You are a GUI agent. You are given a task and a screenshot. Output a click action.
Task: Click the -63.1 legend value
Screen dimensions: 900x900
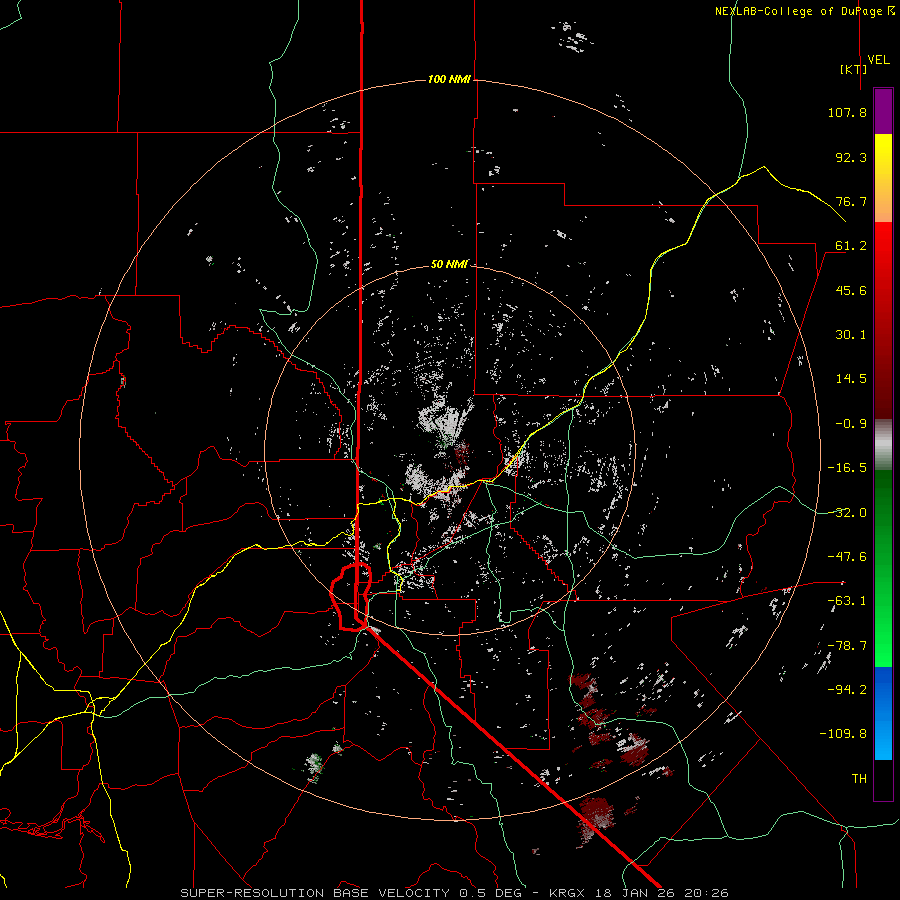[x=847, y=601]
